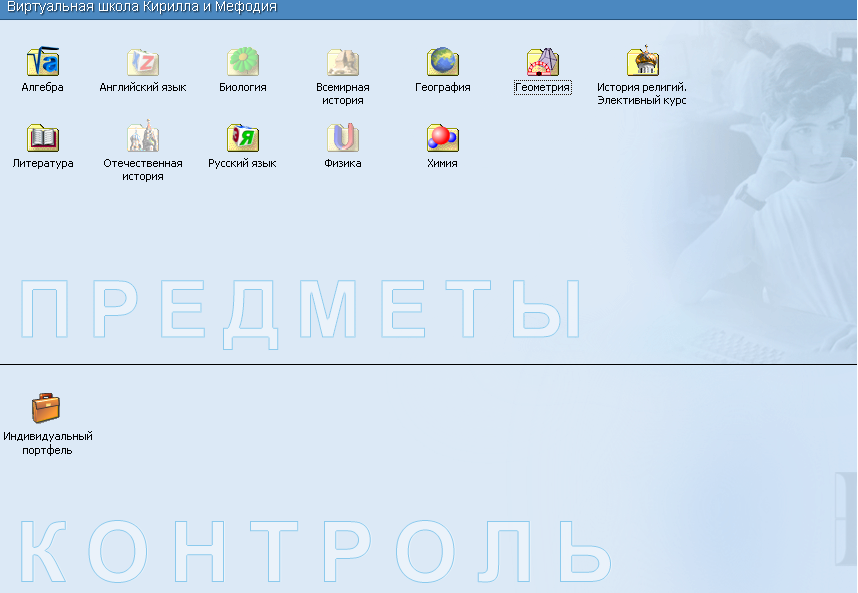This screenshot has height=593, width=858.
Task: Open the Геометрия subject icon
Action: click(x=543, y=62)
